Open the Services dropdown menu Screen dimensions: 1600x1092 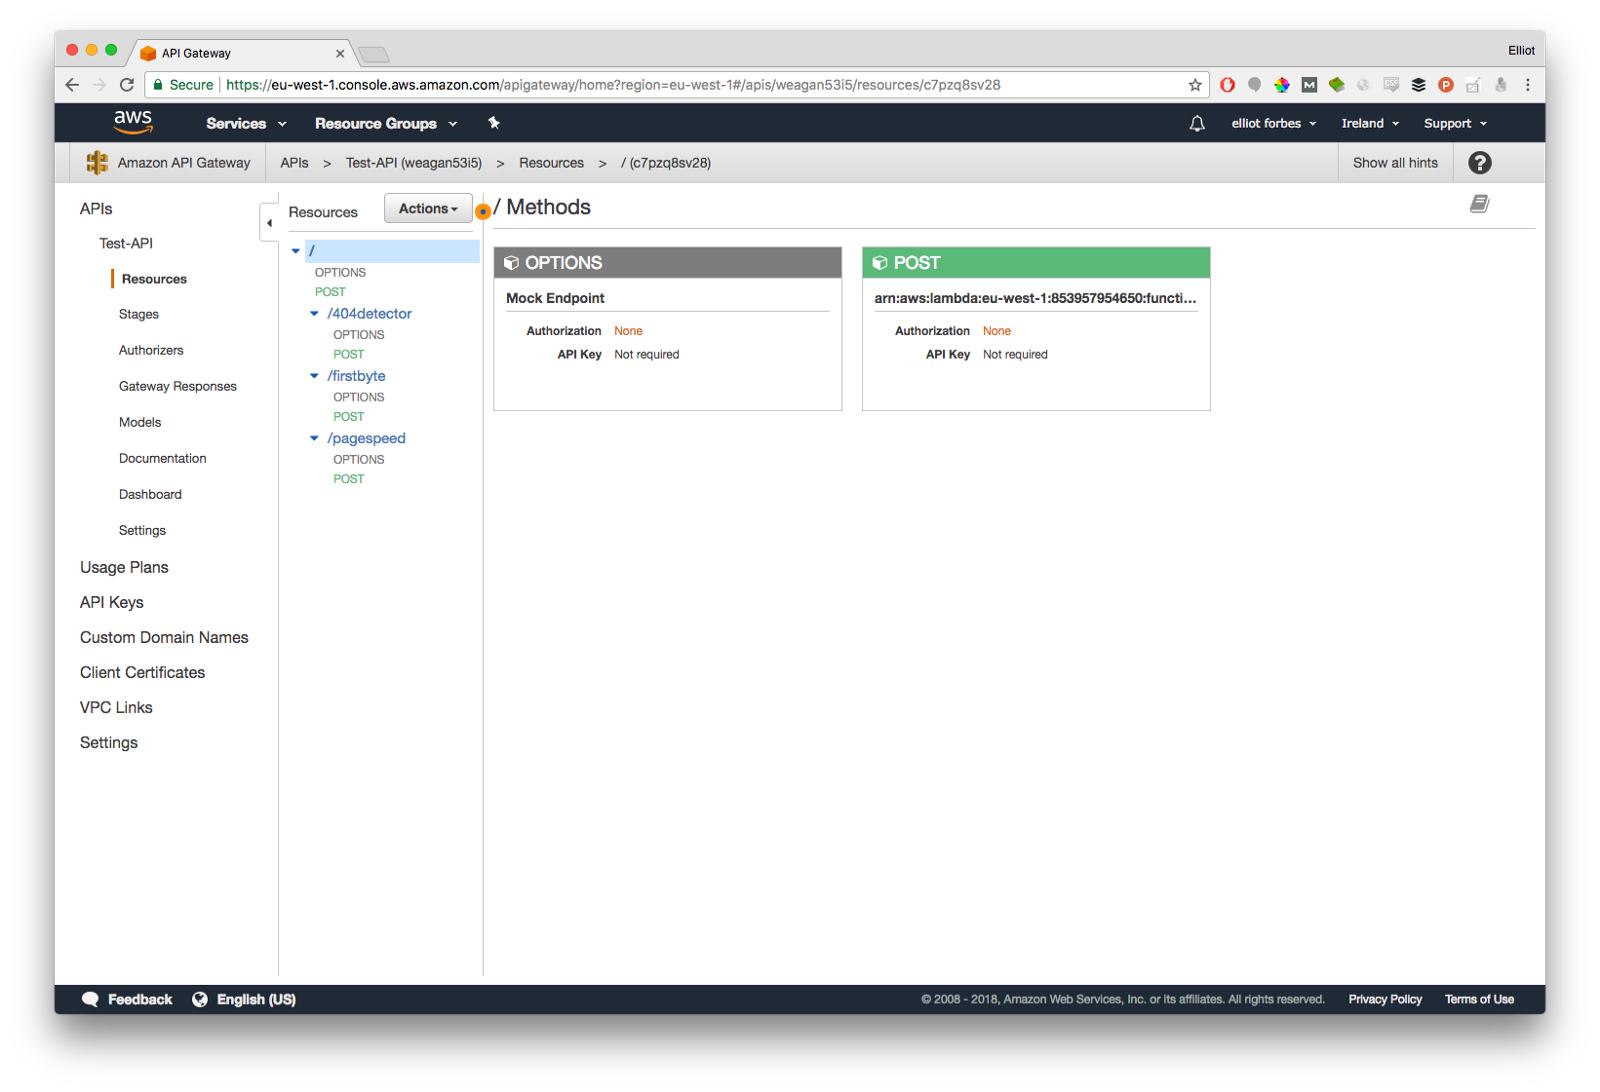246,123
